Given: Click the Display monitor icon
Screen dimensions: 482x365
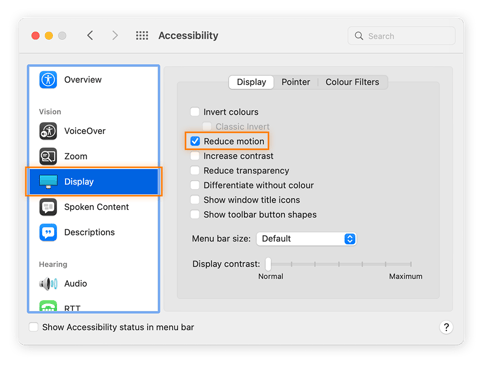Looking at the screenshot, I should (x=48, y=181).
